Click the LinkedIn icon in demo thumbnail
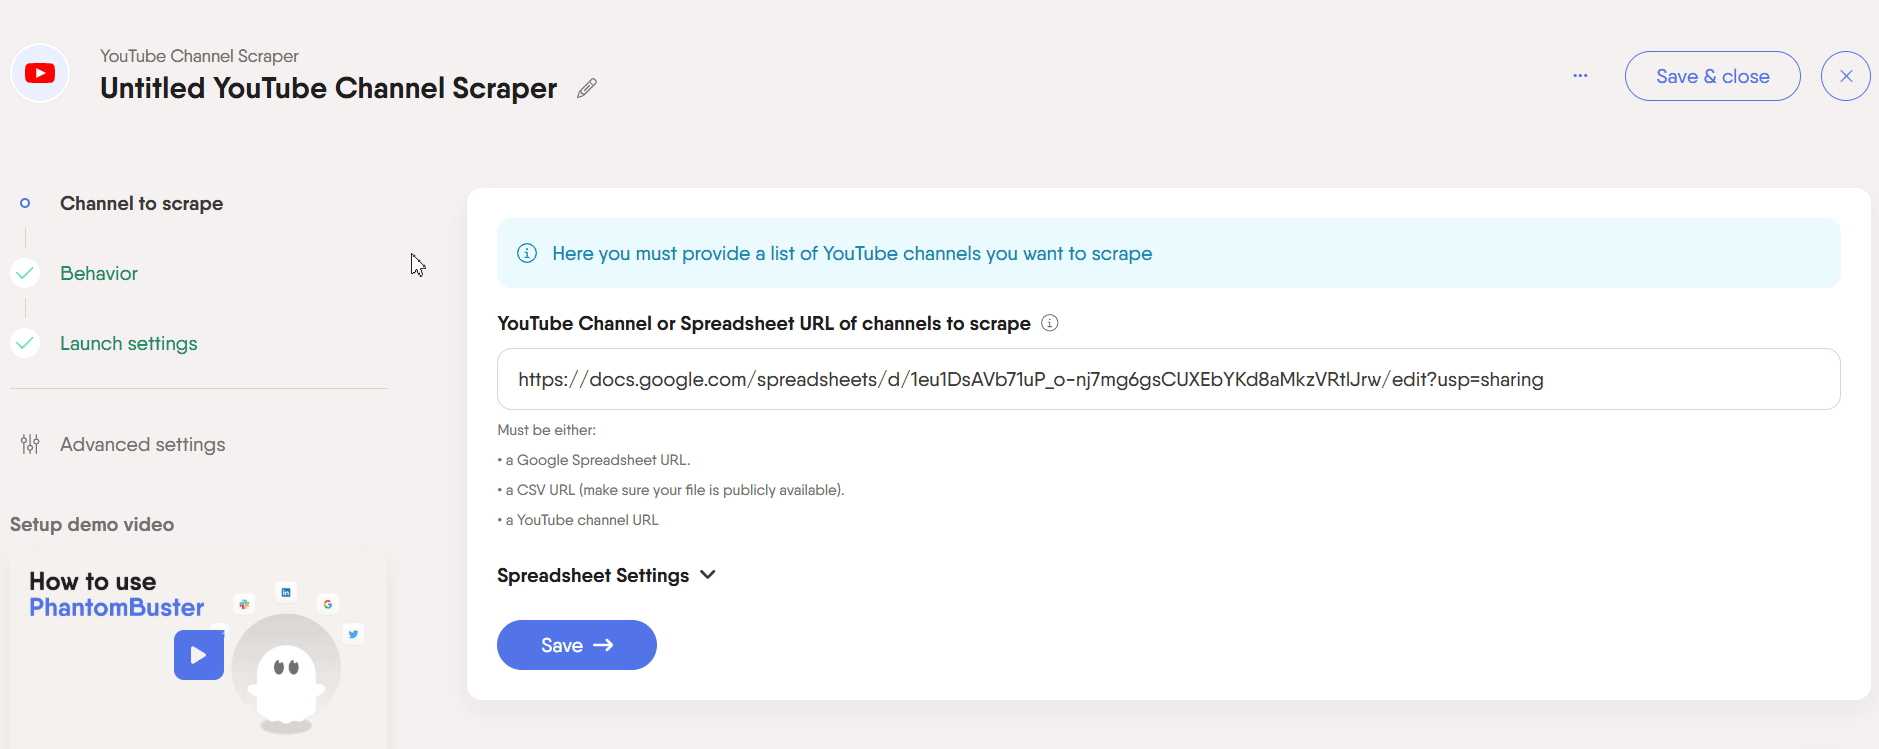 286,592
